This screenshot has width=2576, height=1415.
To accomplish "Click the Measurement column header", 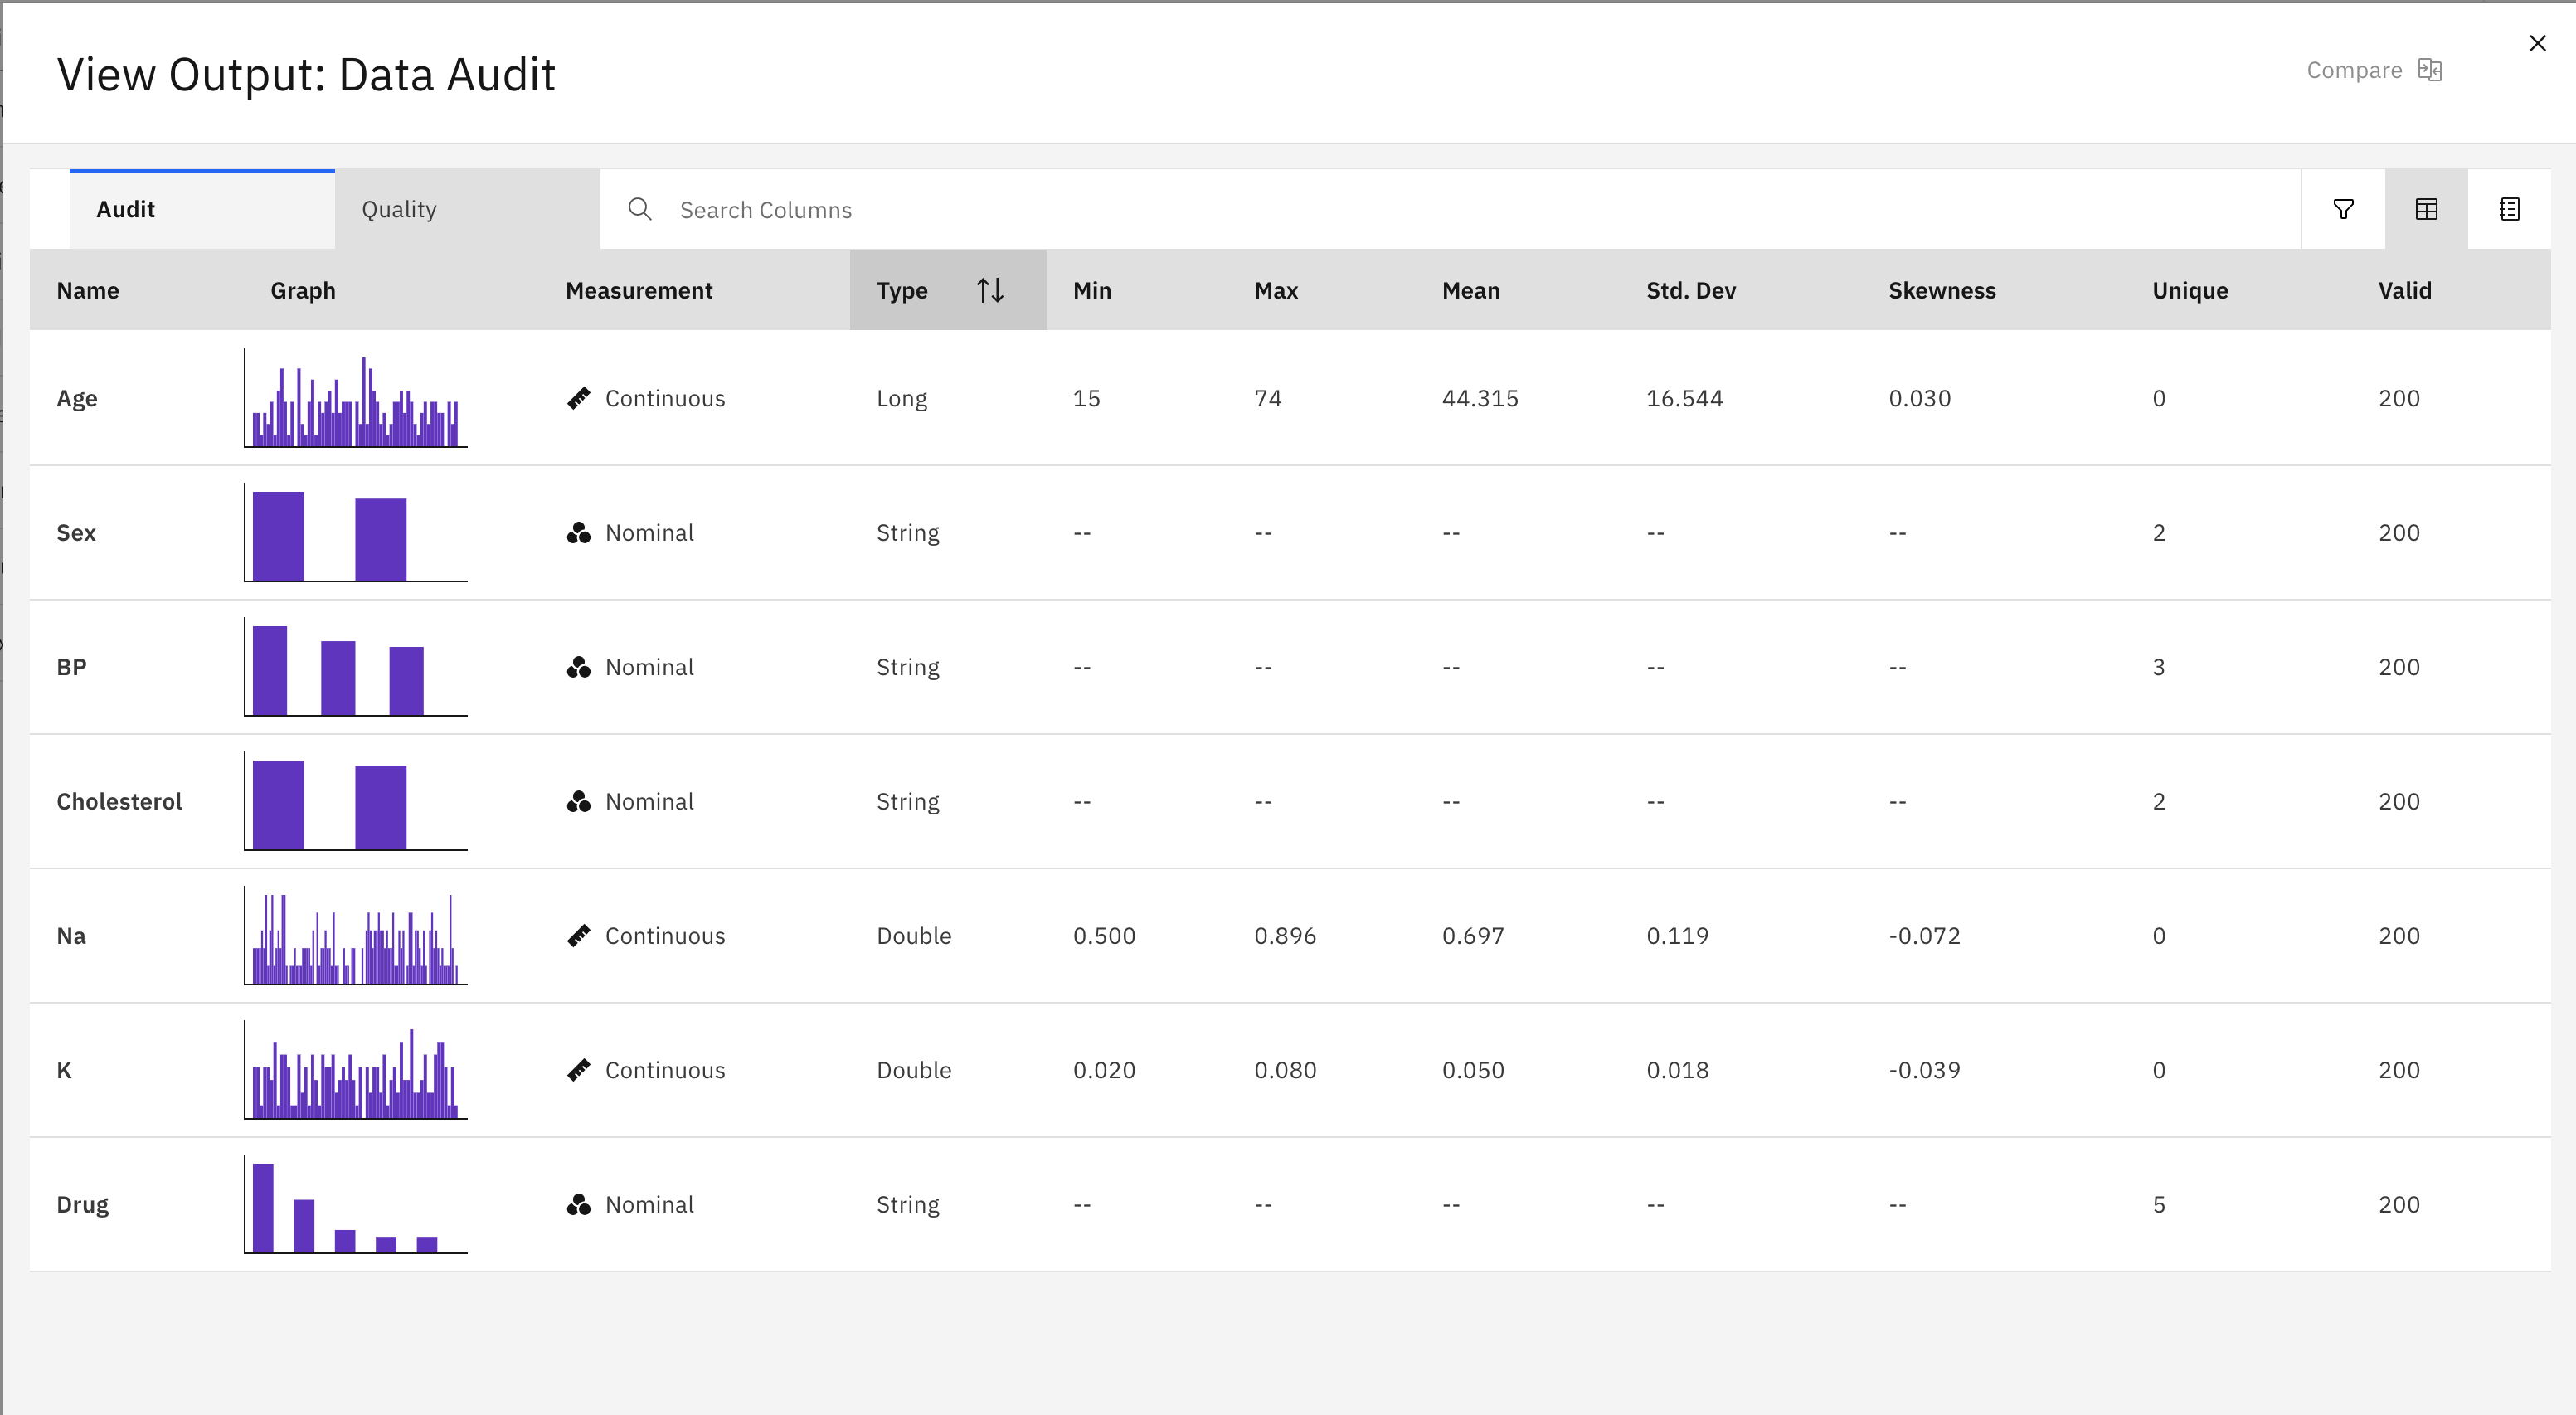I will click(639, 290).
